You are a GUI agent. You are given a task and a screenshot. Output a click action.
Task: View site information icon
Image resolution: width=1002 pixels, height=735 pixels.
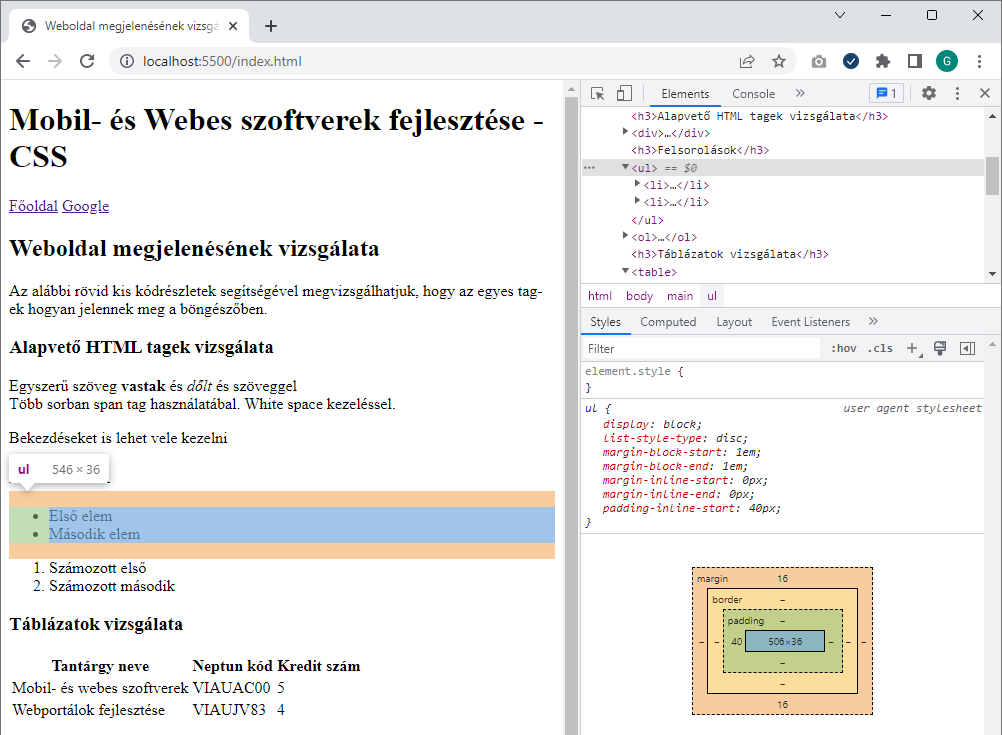tap(127, 61)
